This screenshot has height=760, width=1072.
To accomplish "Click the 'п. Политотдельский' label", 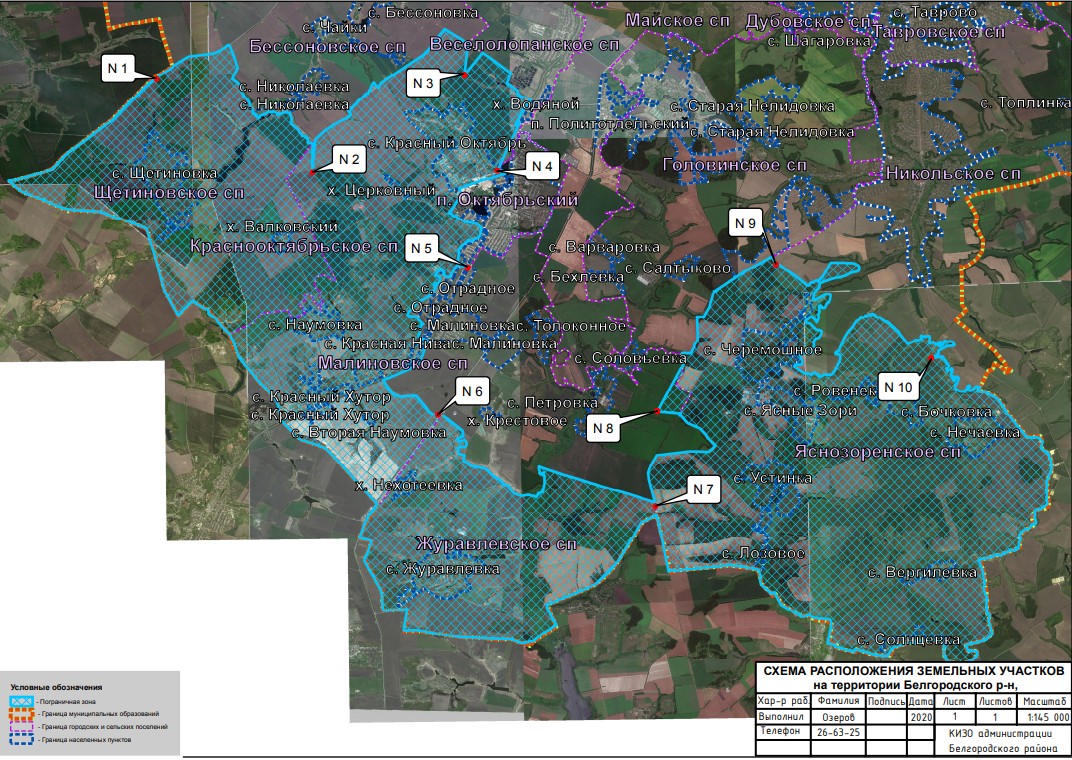I will 610,124.
